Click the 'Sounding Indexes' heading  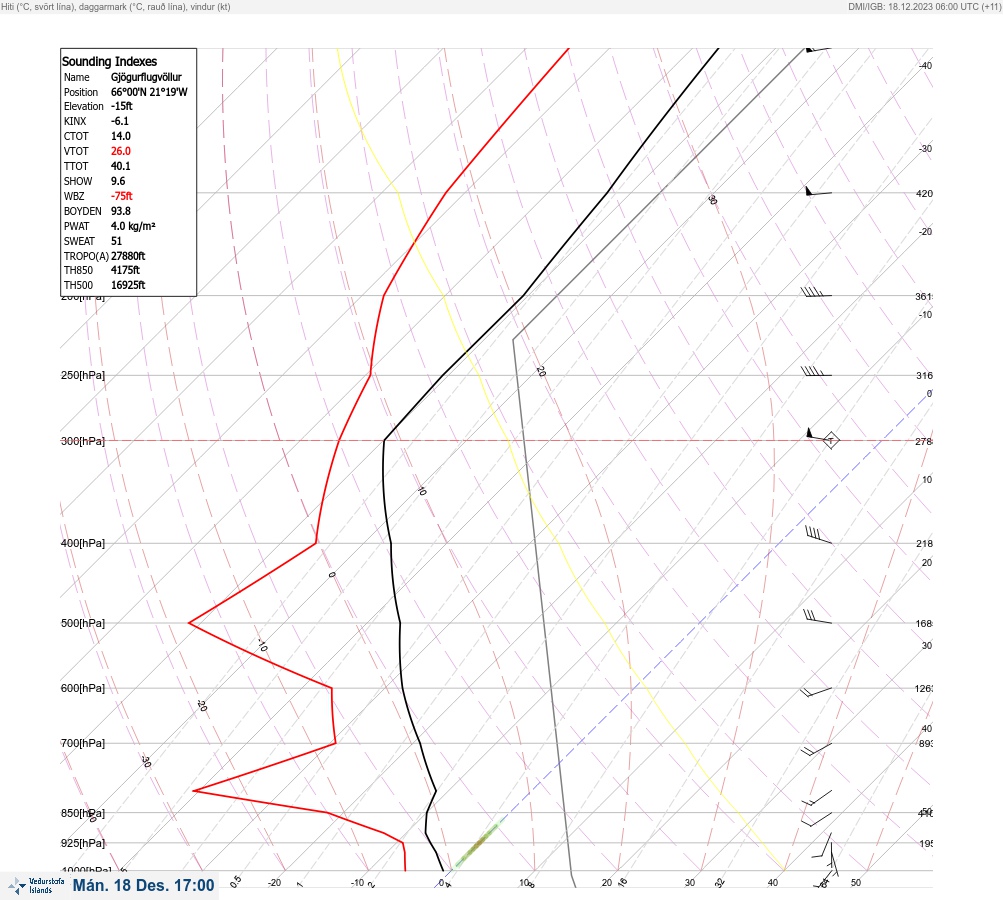(109, 61)
